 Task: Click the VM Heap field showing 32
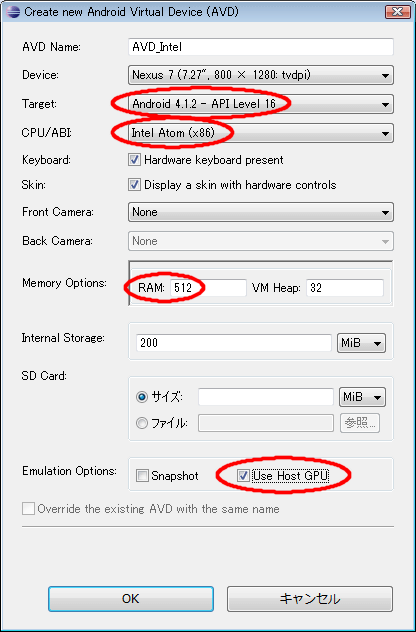[345, 288]
